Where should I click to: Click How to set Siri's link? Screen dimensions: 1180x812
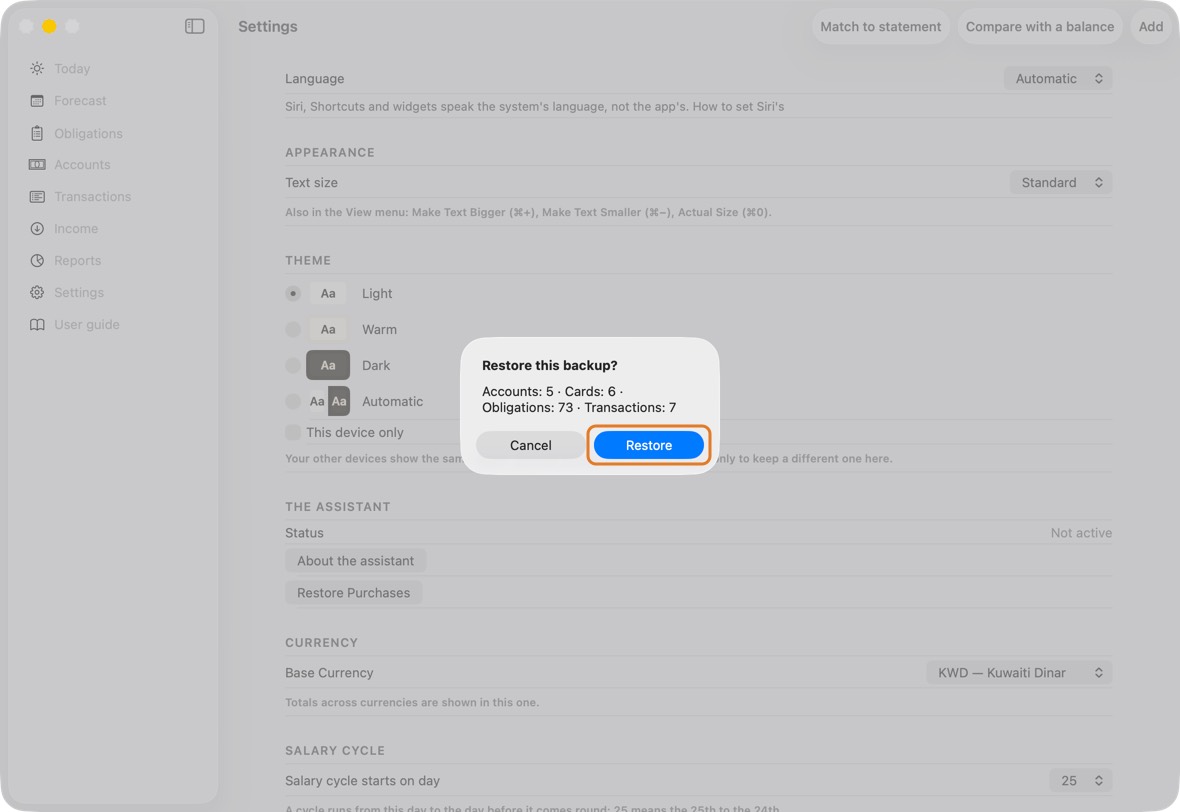click(738, 107)
